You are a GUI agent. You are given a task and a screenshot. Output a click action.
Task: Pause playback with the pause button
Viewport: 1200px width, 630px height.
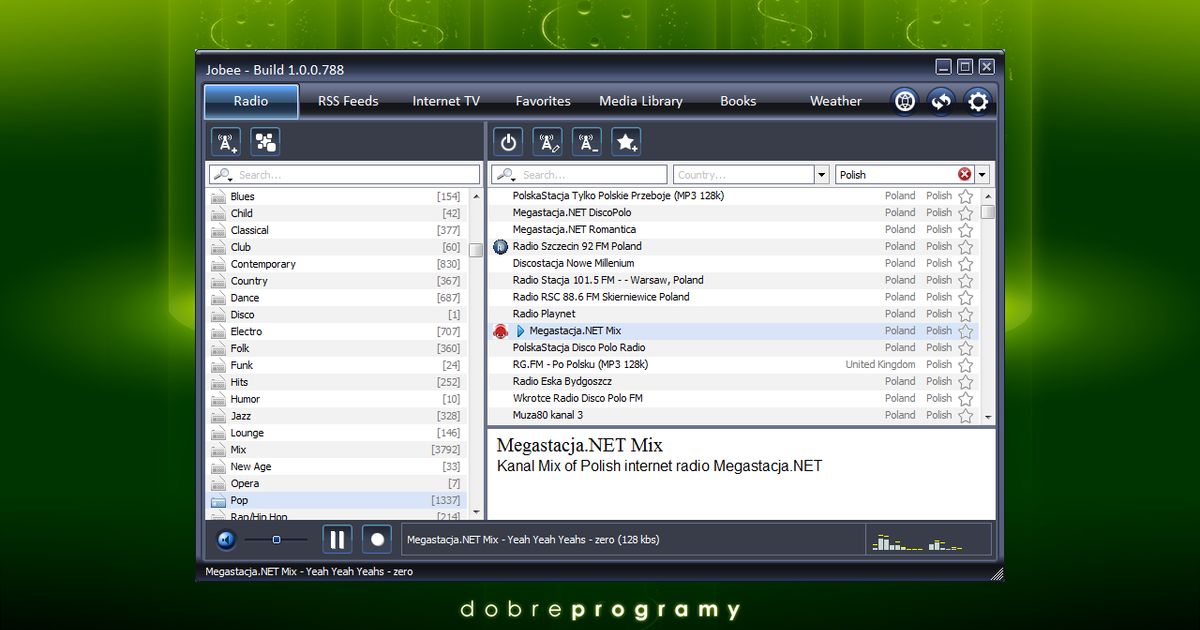337,540
